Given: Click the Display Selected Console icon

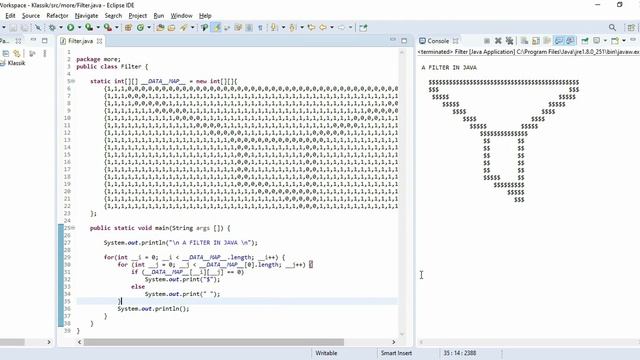Looking at the screenshot, I should coord(597,41).
